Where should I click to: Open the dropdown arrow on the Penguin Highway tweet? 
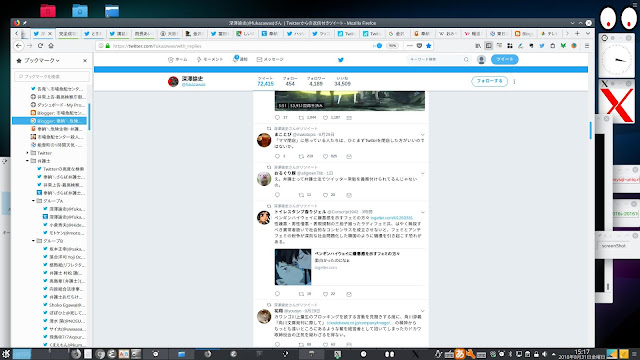click(x=422, y=212)
